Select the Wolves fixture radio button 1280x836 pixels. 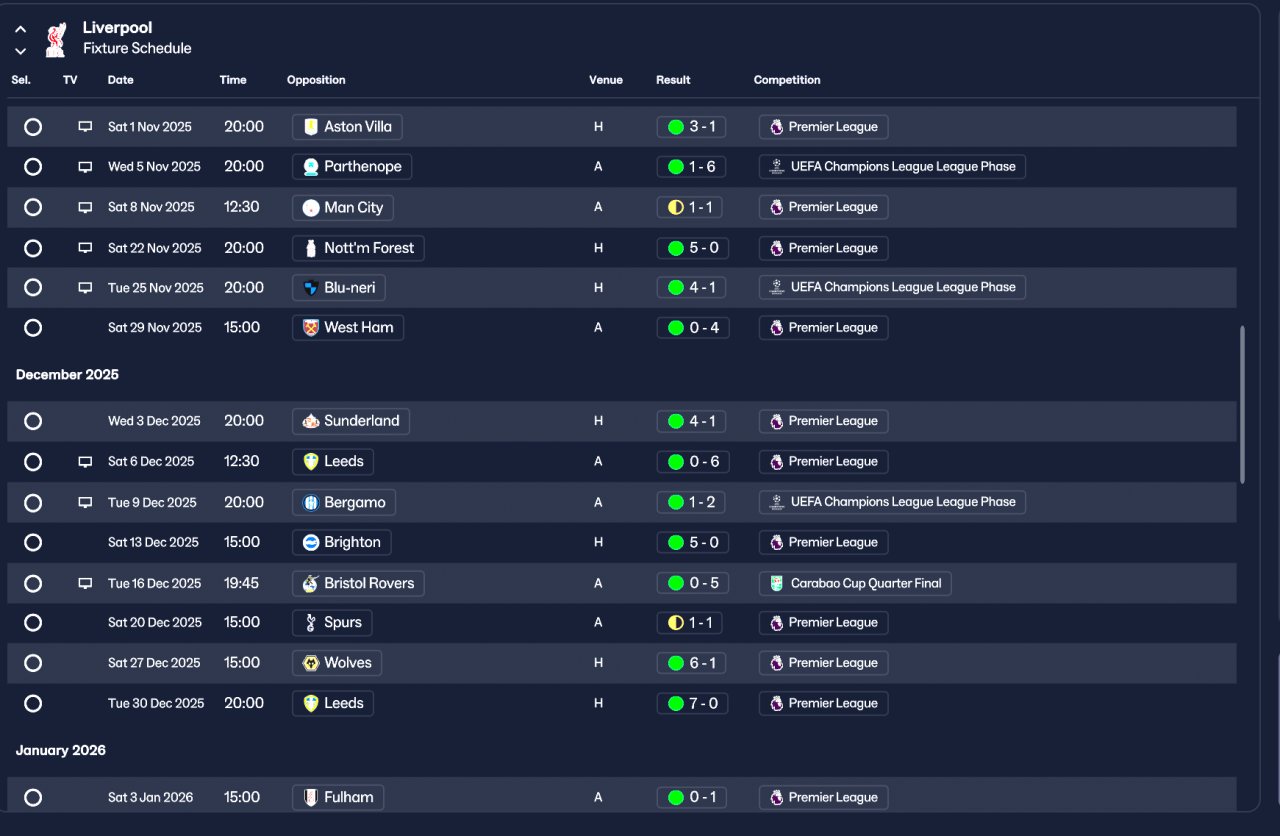click(33, 663)
